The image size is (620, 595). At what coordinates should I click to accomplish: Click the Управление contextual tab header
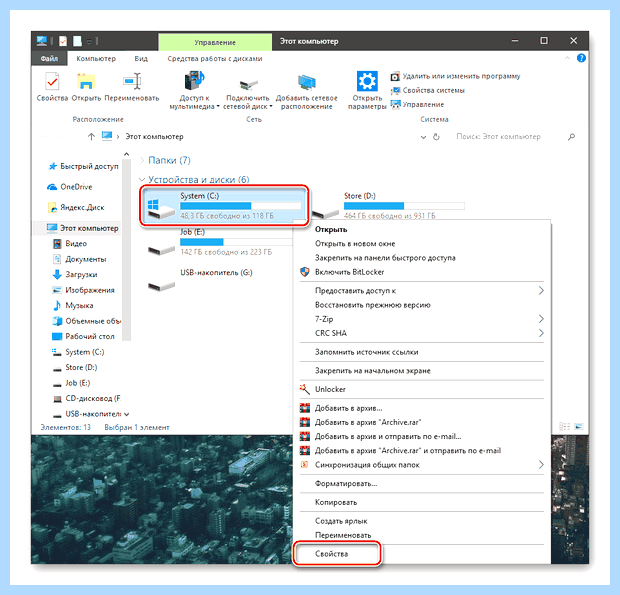pos(215,42)
